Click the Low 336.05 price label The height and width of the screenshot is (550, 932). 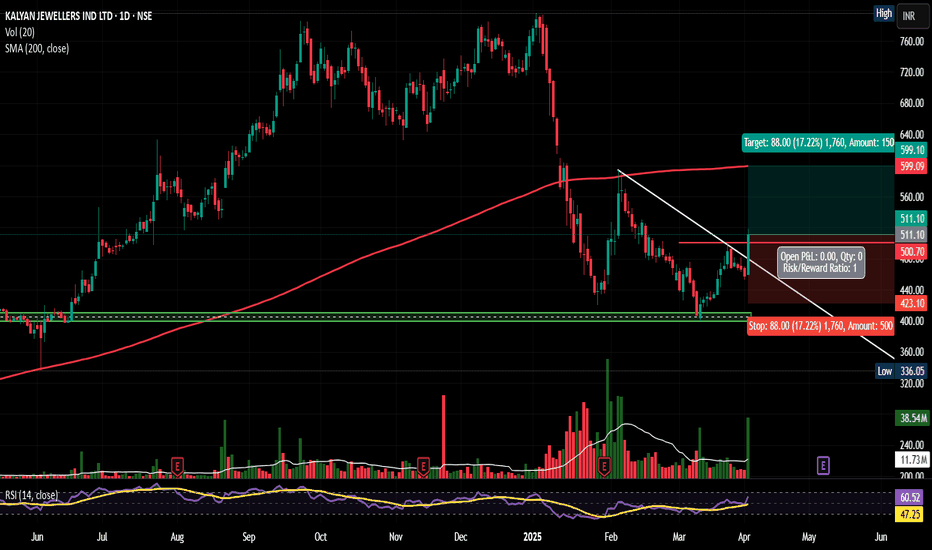(902, 371)
